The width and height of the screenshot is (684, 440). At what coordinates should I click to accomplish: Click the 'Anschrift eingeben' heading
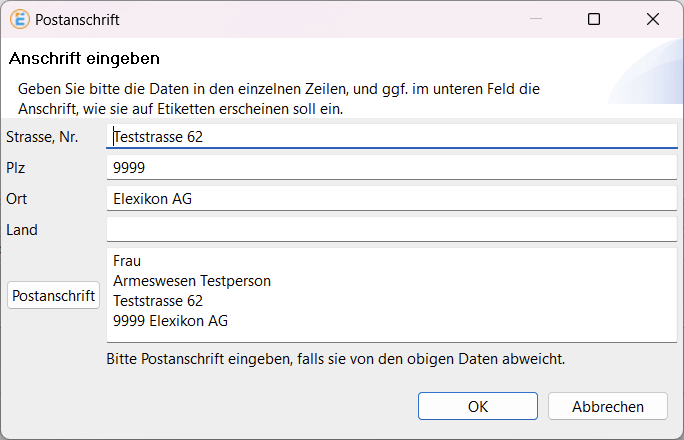(x=85, y=59)
